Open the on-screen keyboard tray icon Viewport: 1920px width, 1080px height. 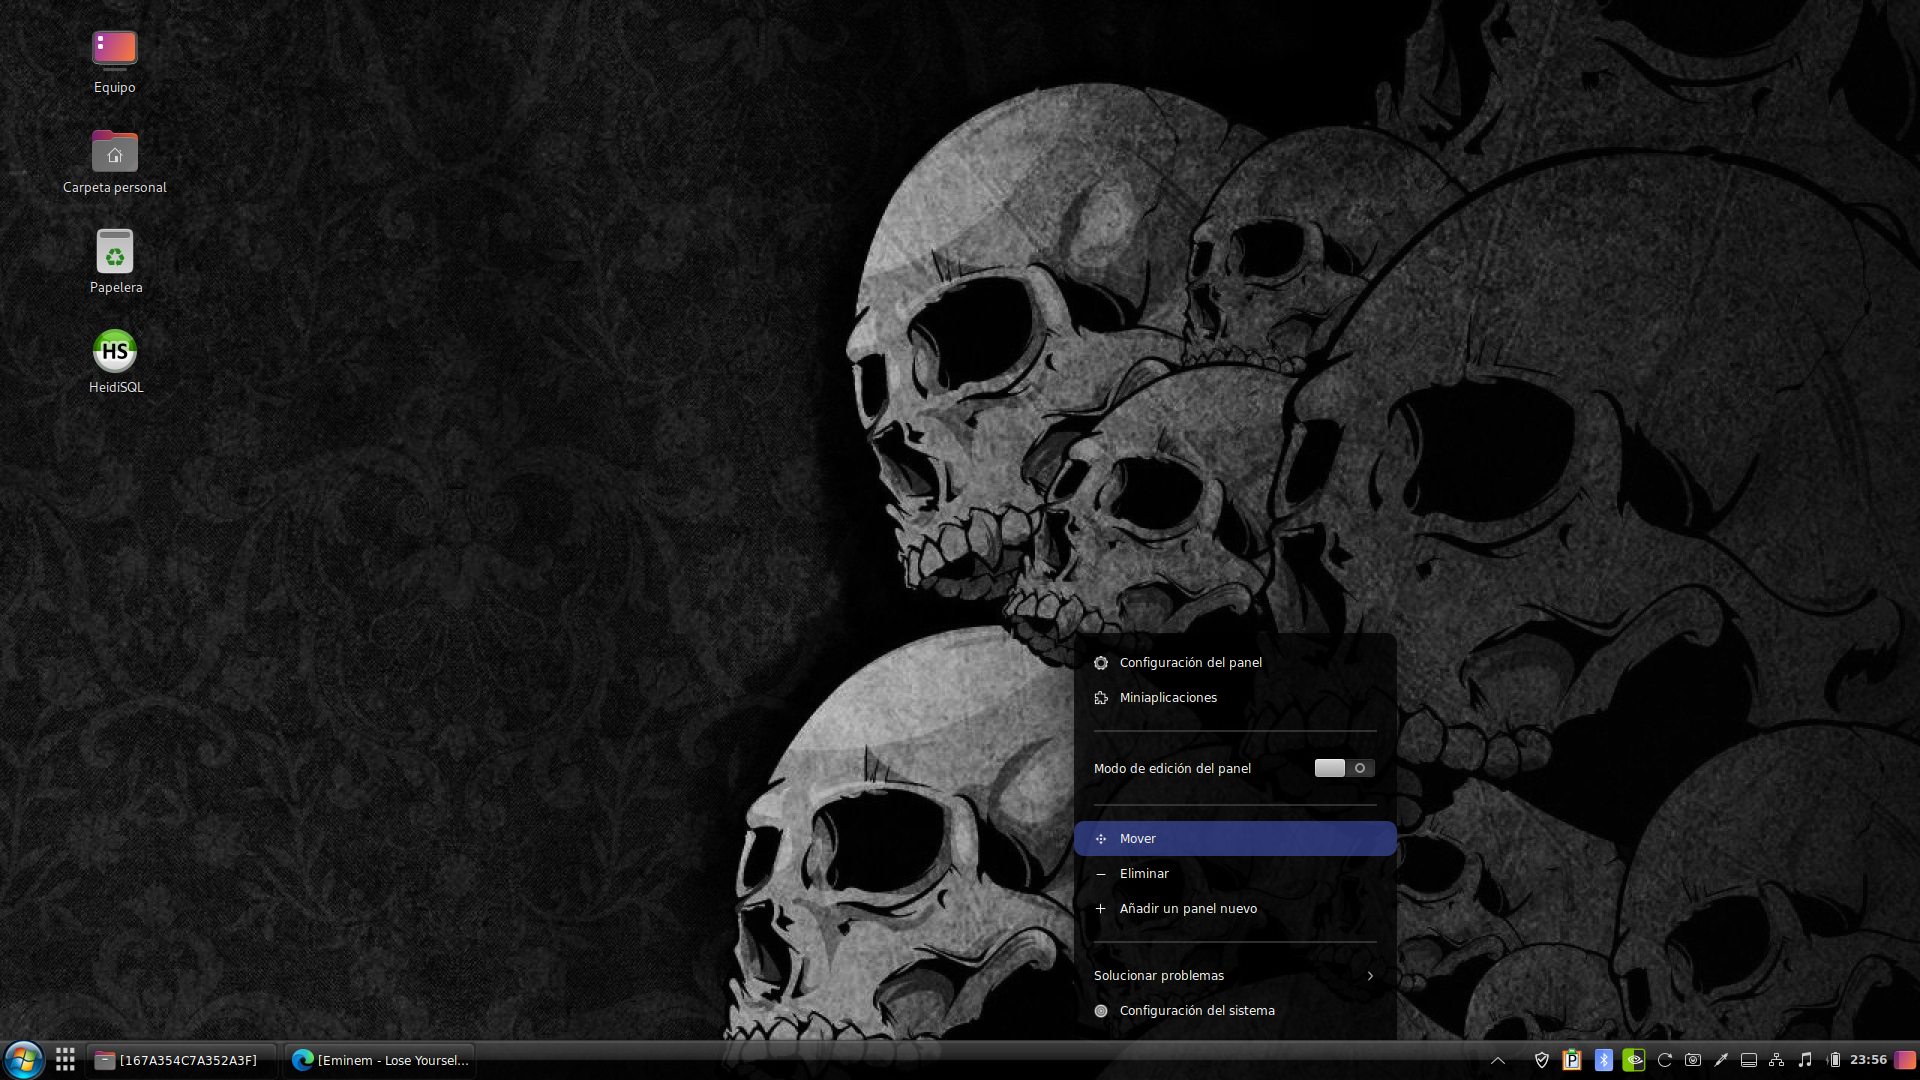[1749, 1060]
